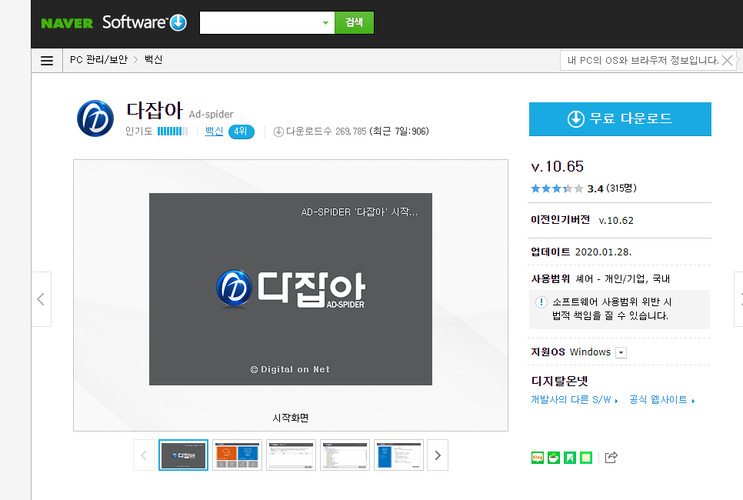Open 공식 웹사이트 link

pos(661,400)
